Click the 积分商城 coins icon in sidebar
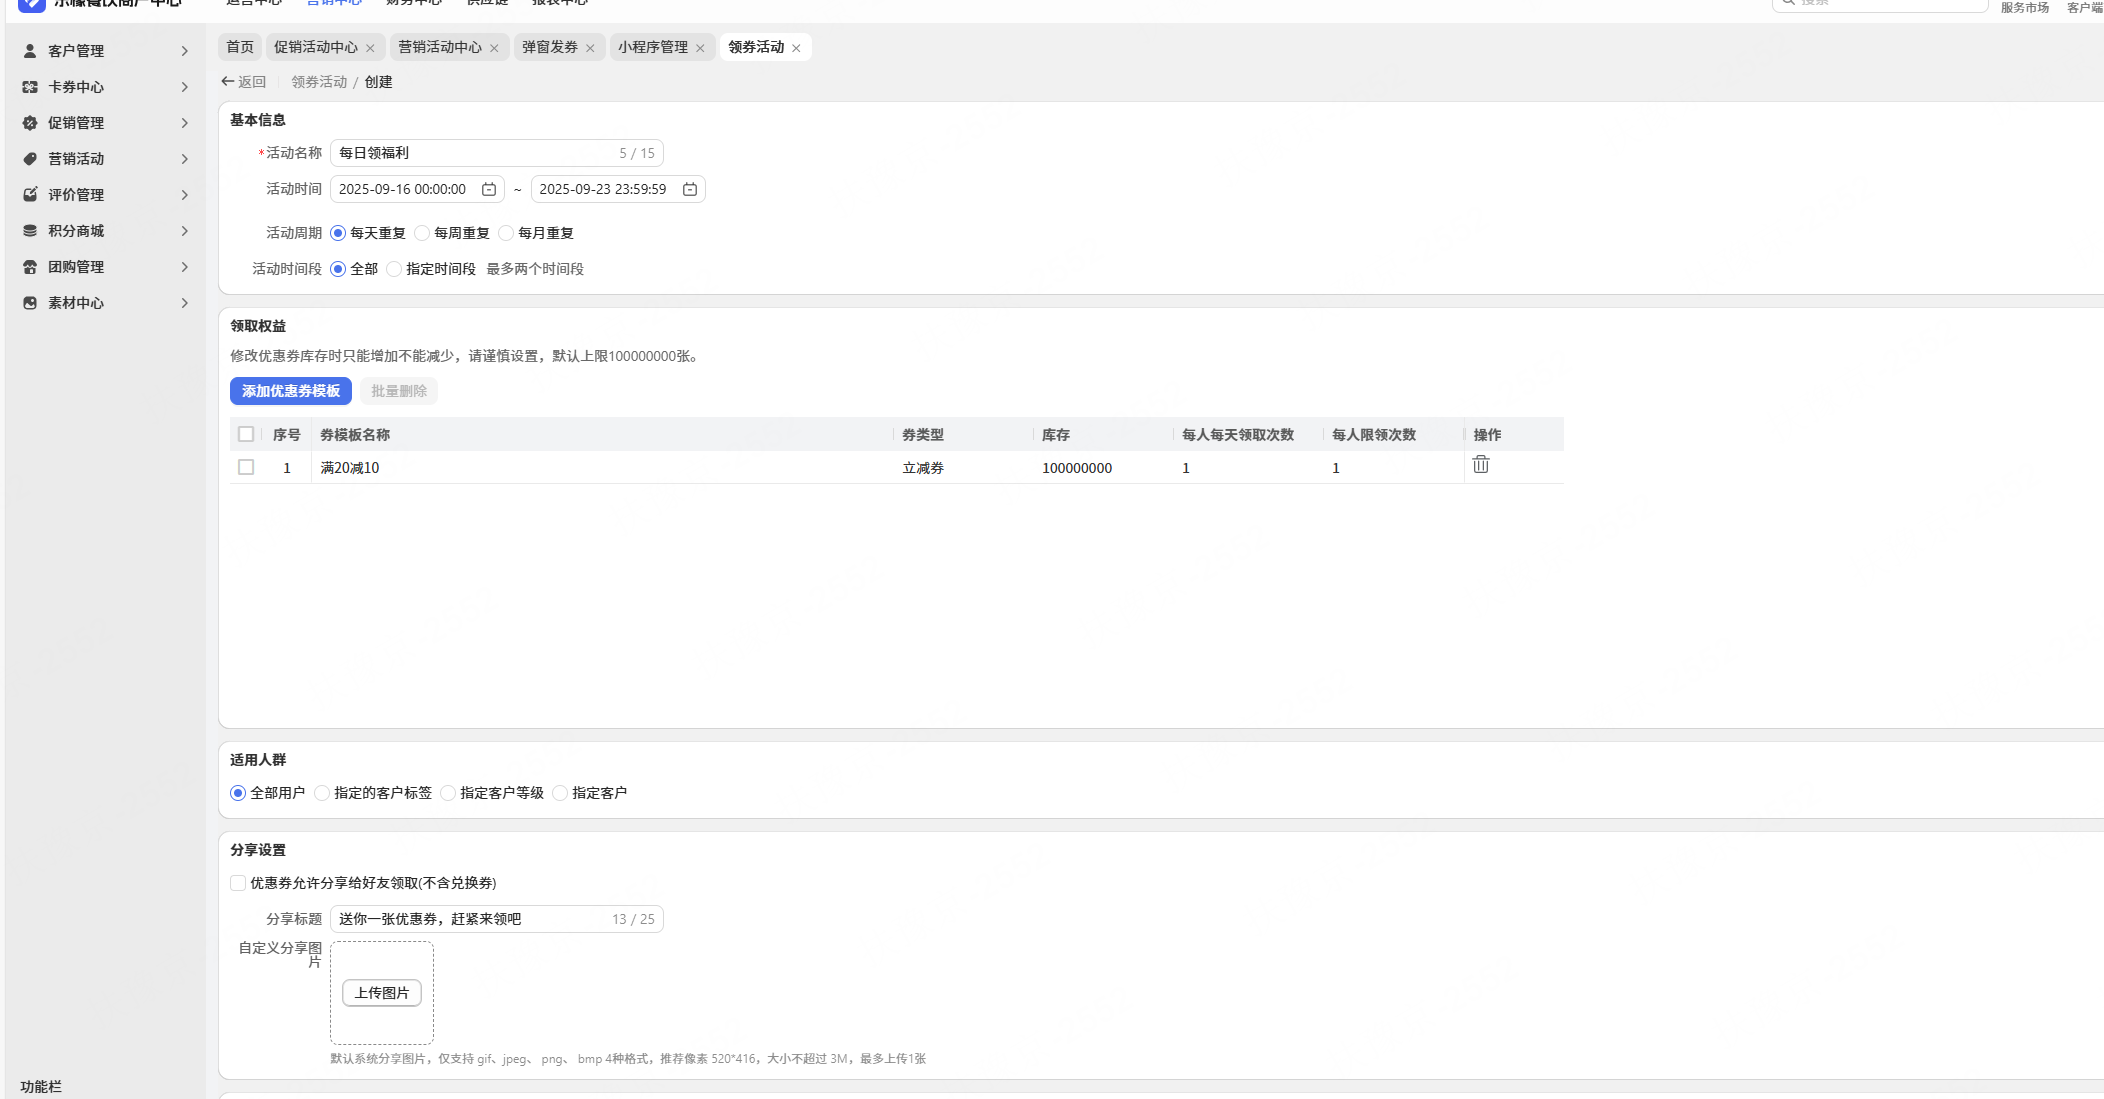2104x1099 pixels. (x=30, y=231)
